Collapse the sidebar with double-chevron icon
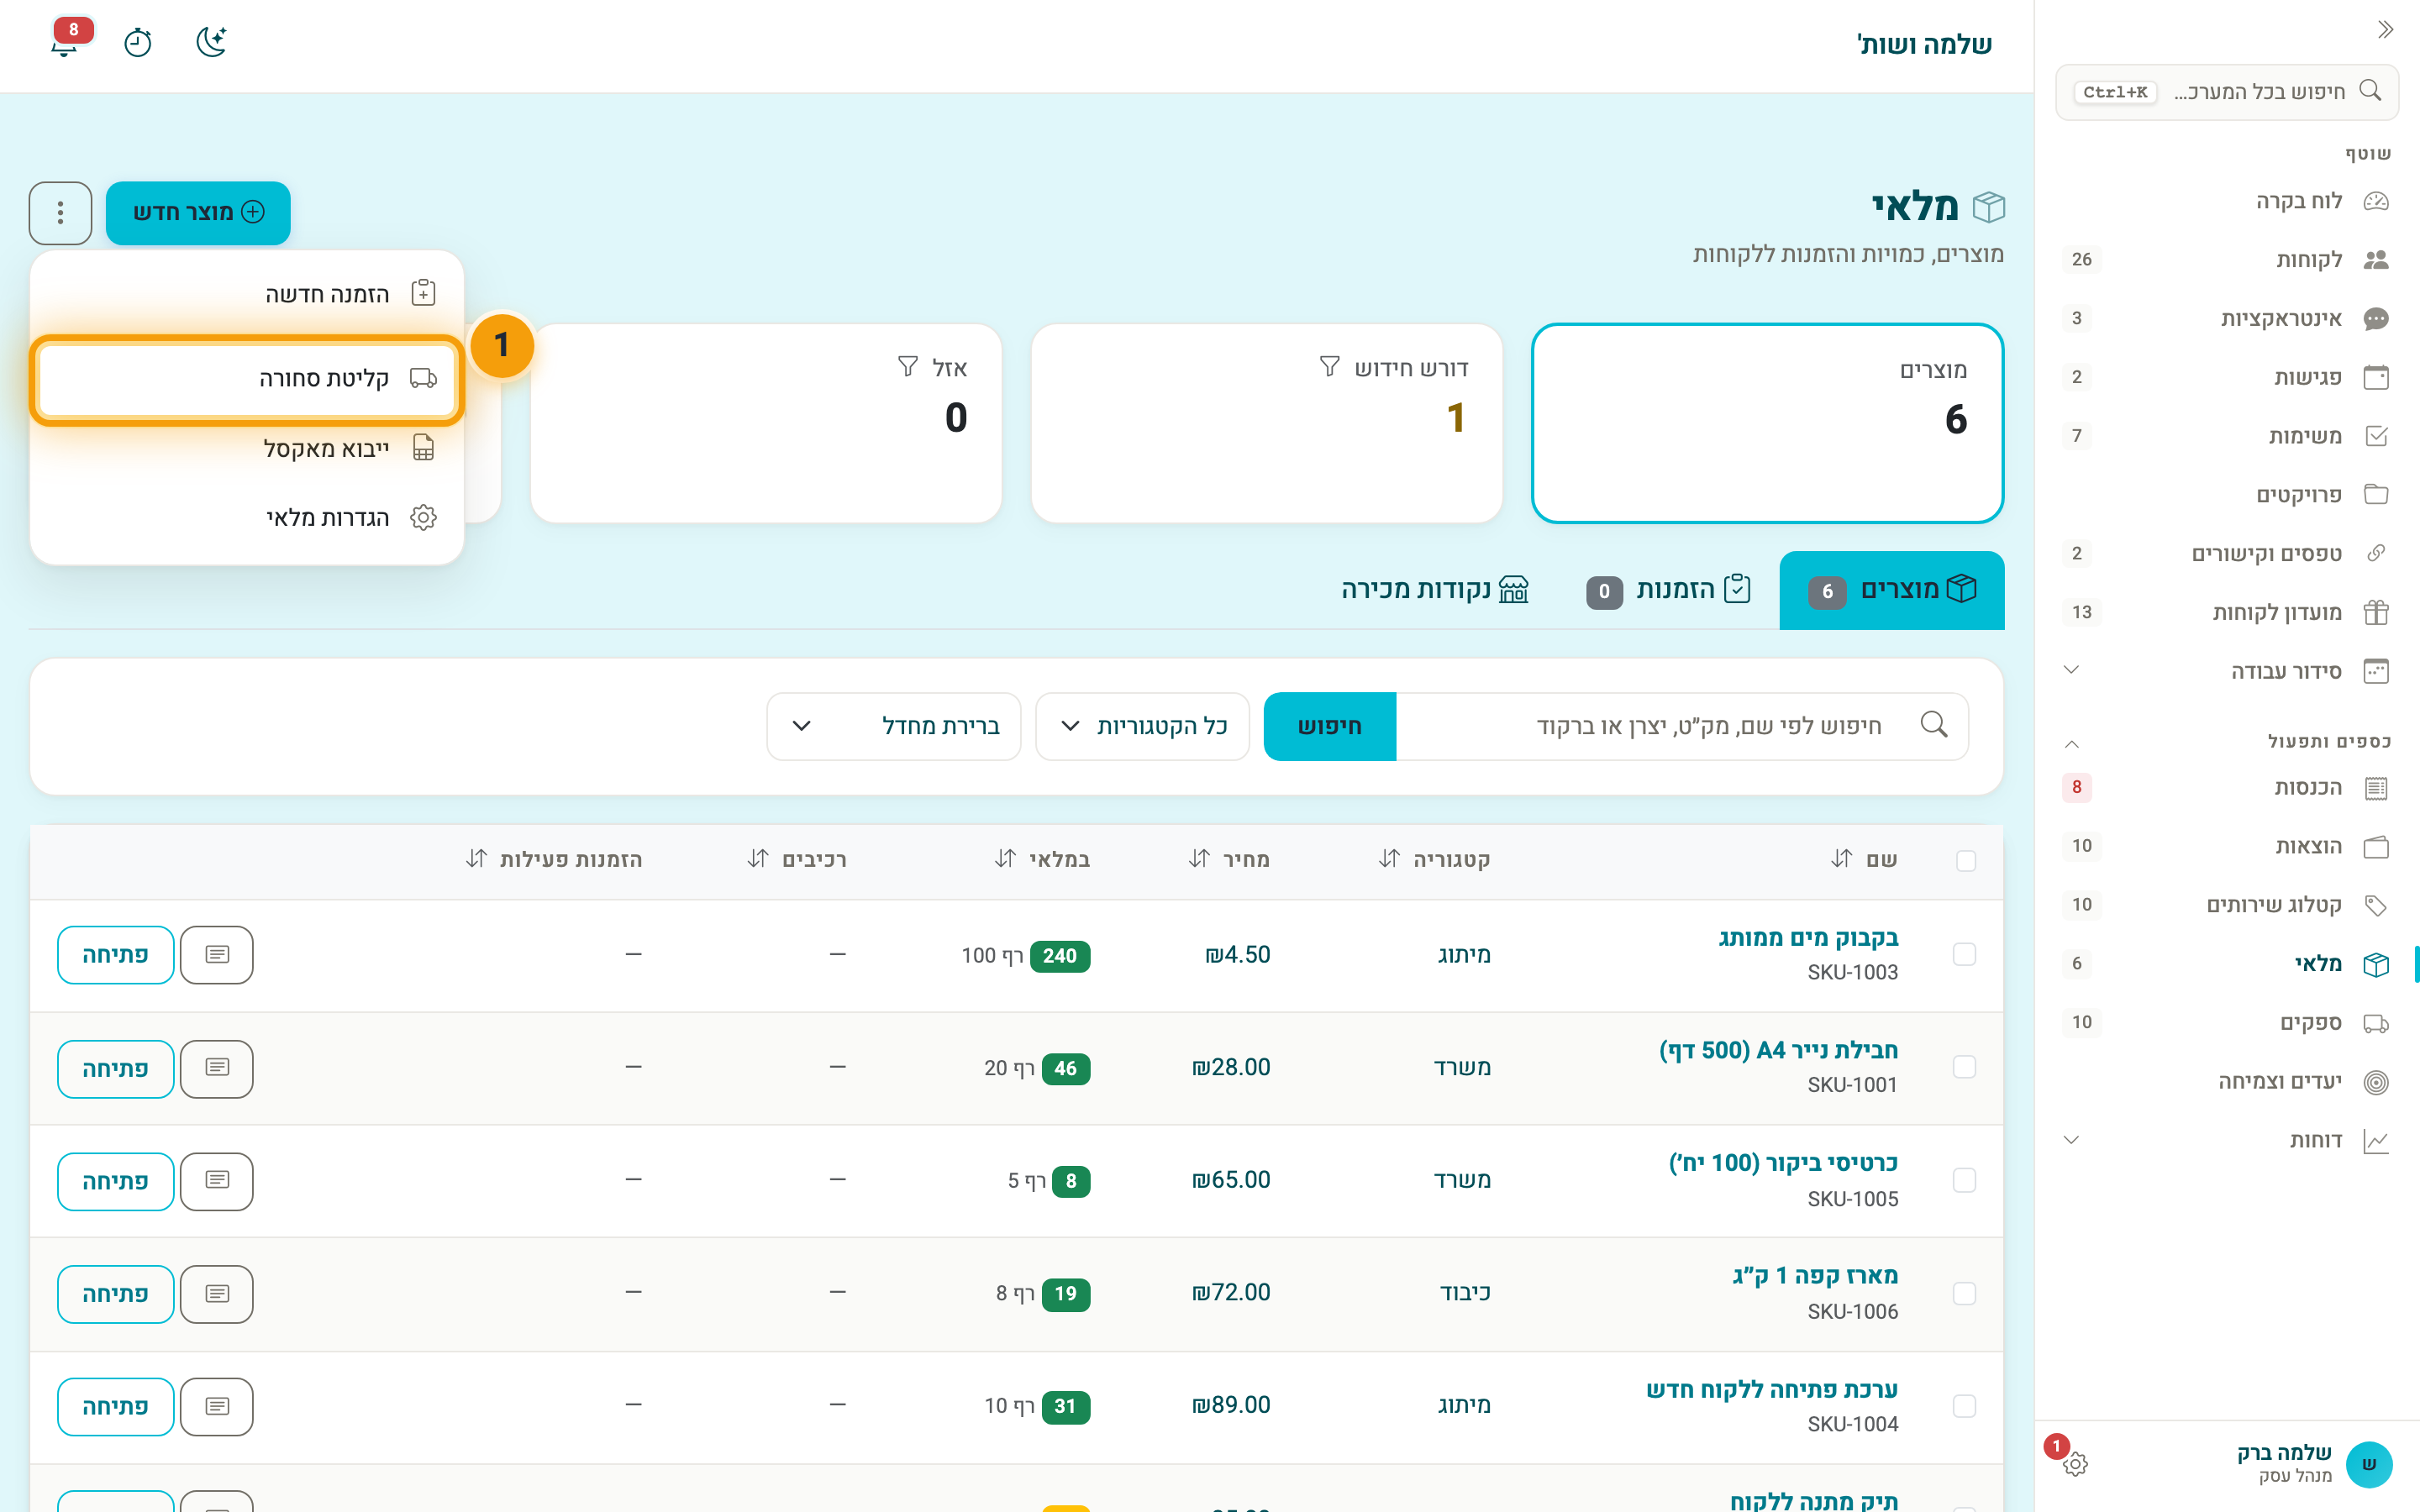2420x1512 pixels. [x=2385, y=30]
